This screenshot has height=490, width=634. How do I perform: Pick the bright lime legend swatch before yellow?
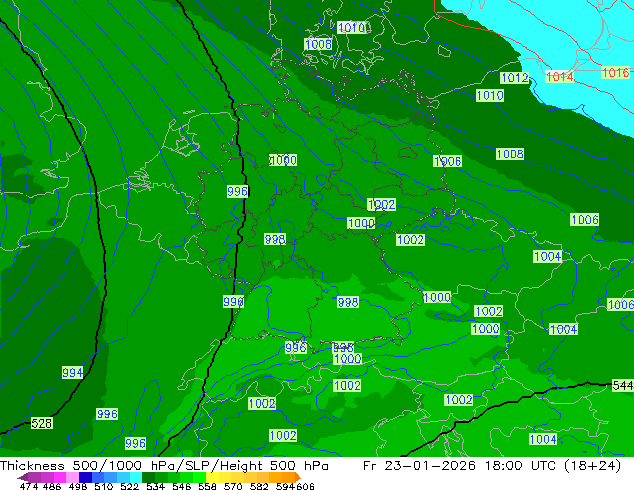(200, 477)
